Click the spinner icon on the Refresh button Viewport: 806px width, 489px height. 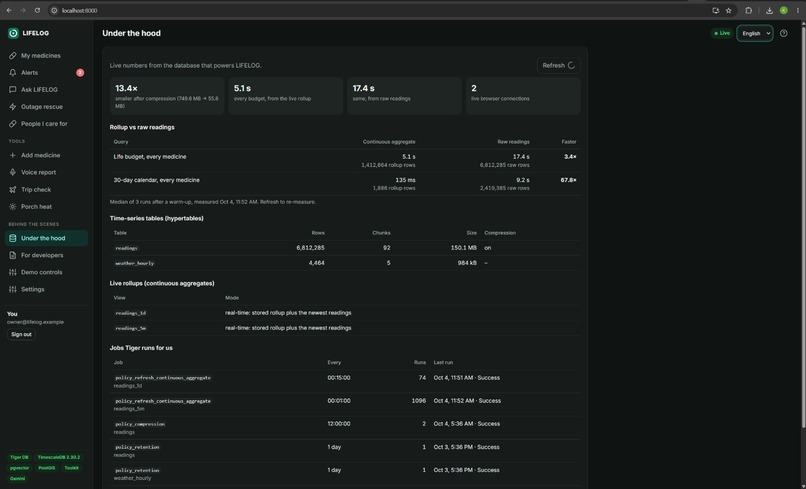(571, 65)
